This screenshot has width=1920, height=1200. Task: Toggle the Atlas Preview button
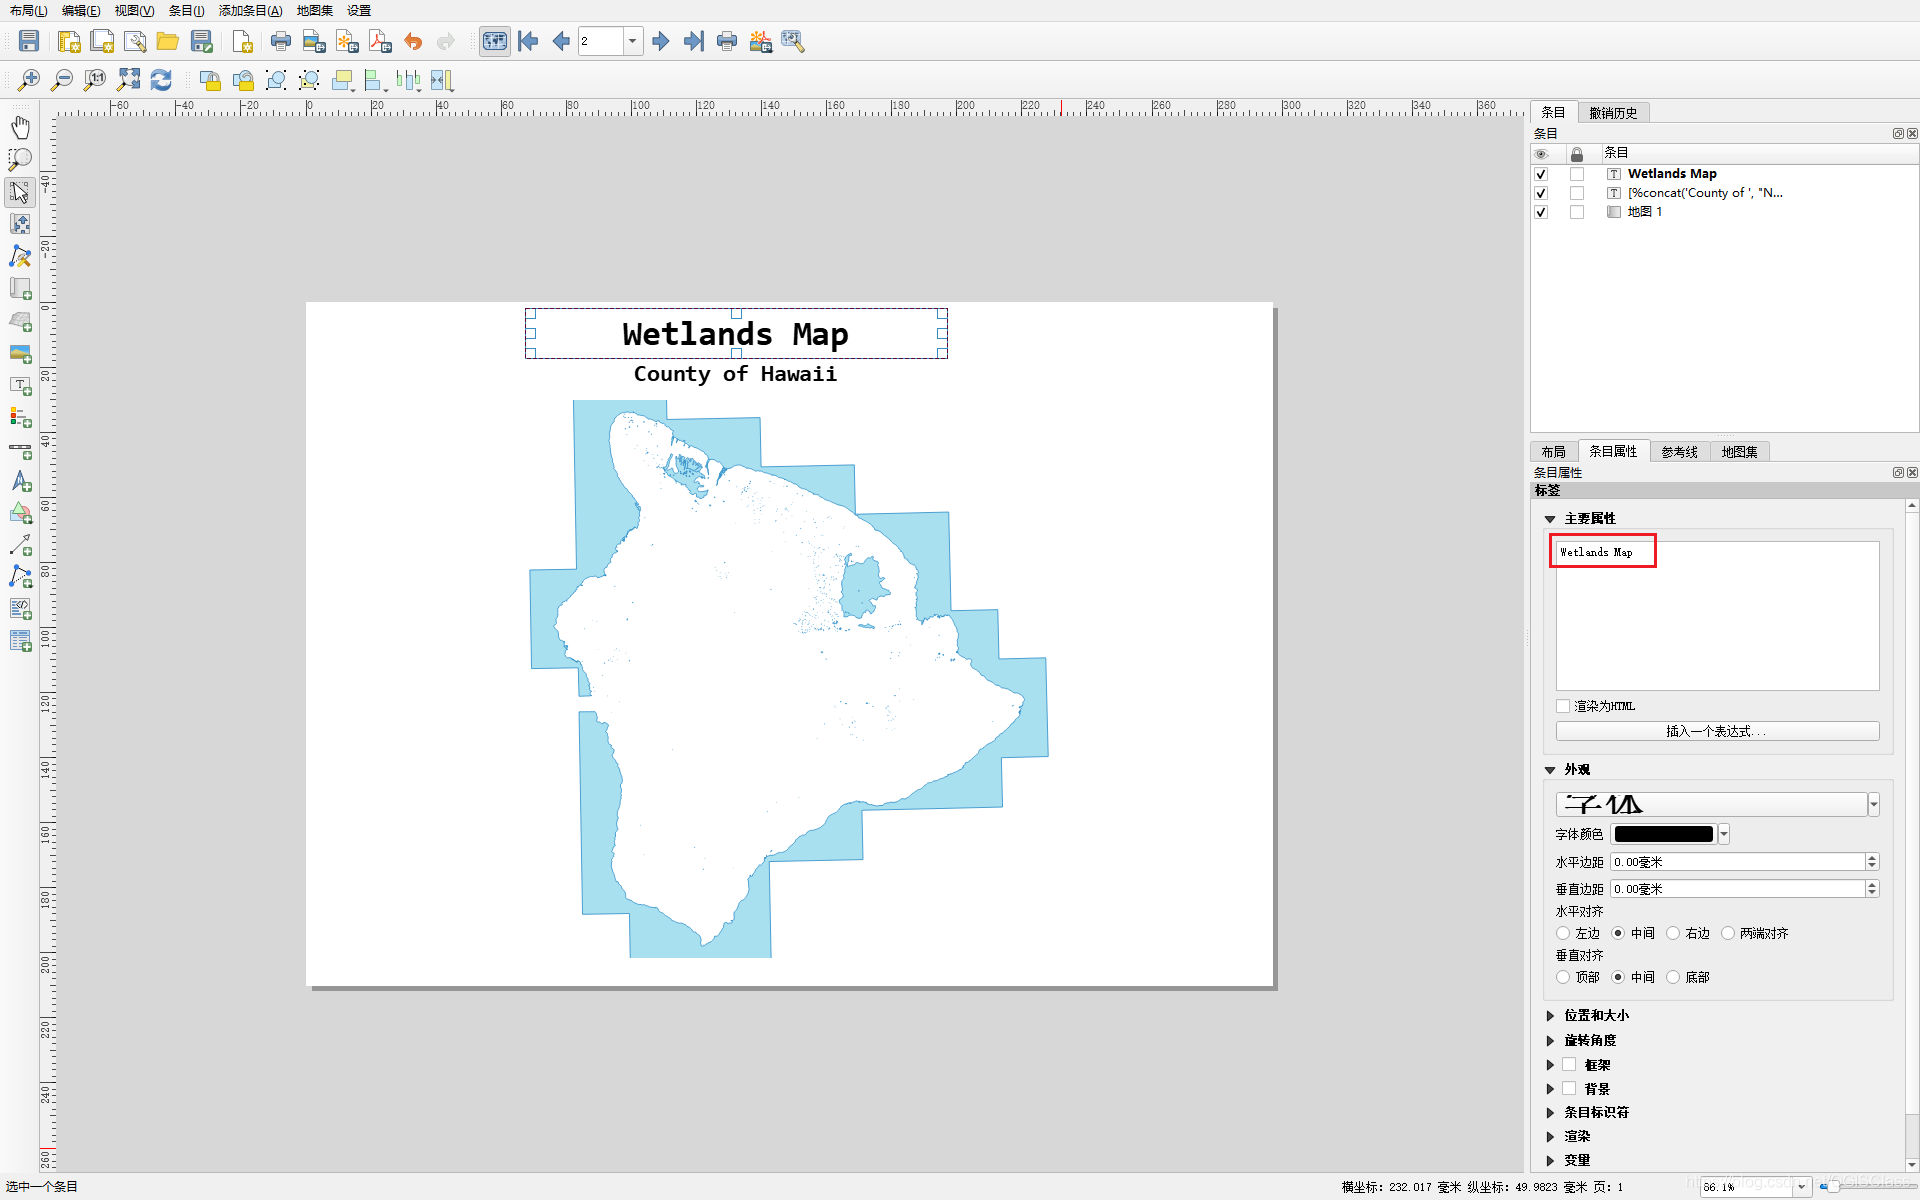pos(494,41)
